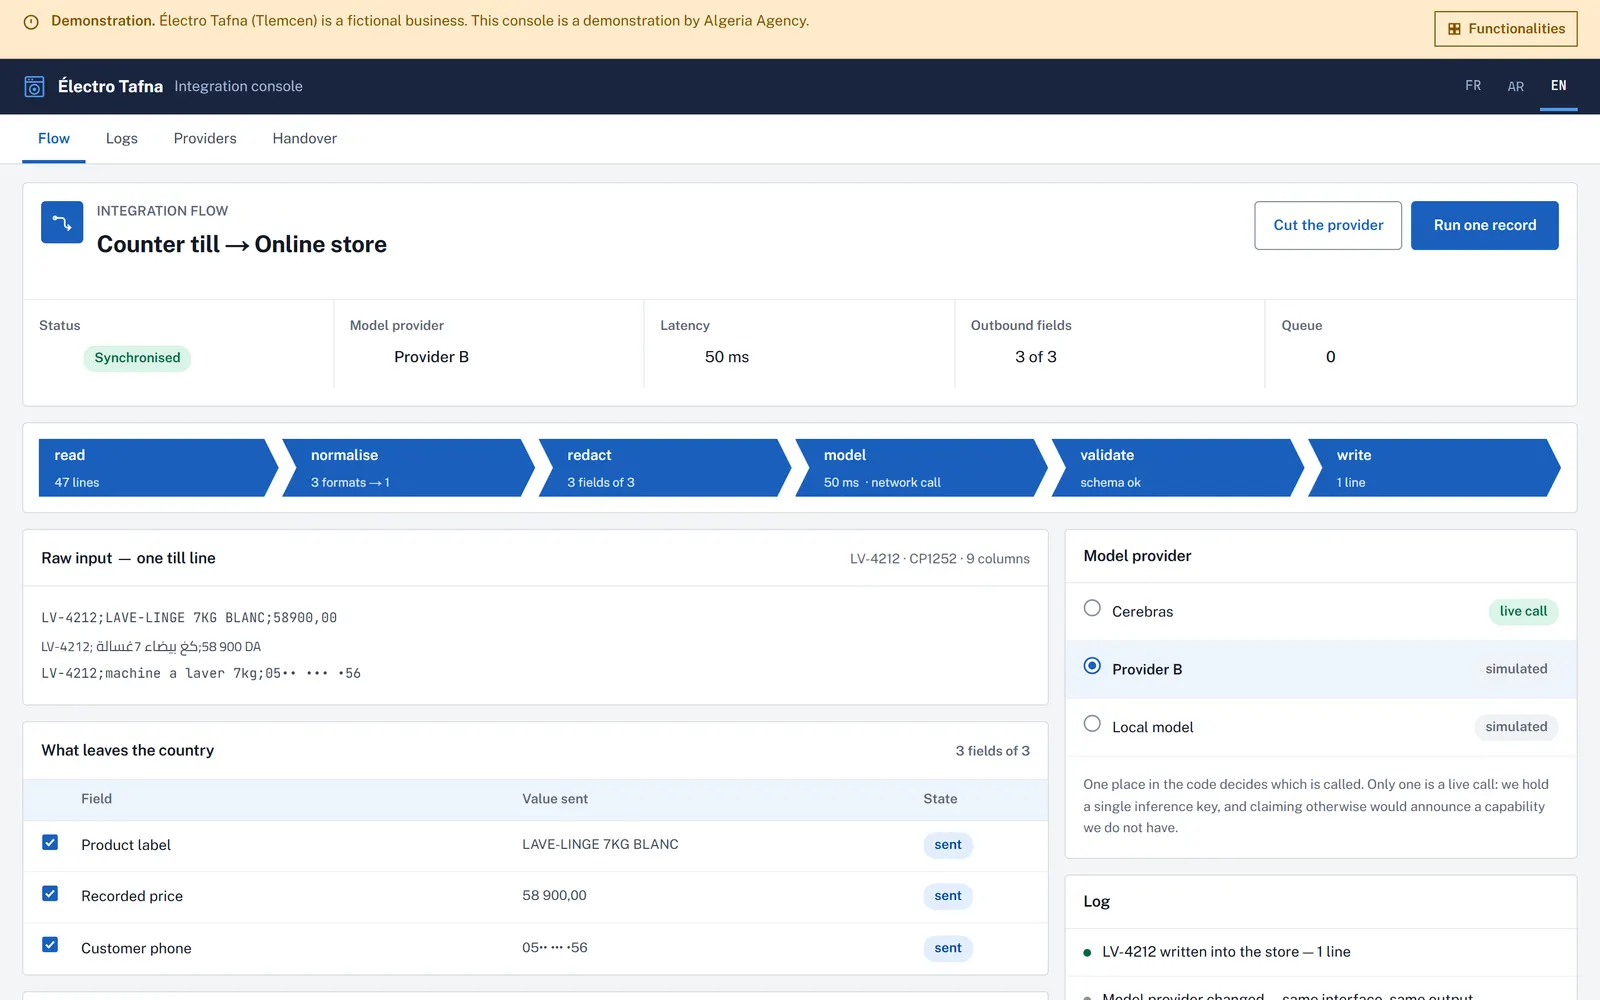Click the integration flow route icon
Screen dimensions: 1600x1000
(x=62, y=223)
